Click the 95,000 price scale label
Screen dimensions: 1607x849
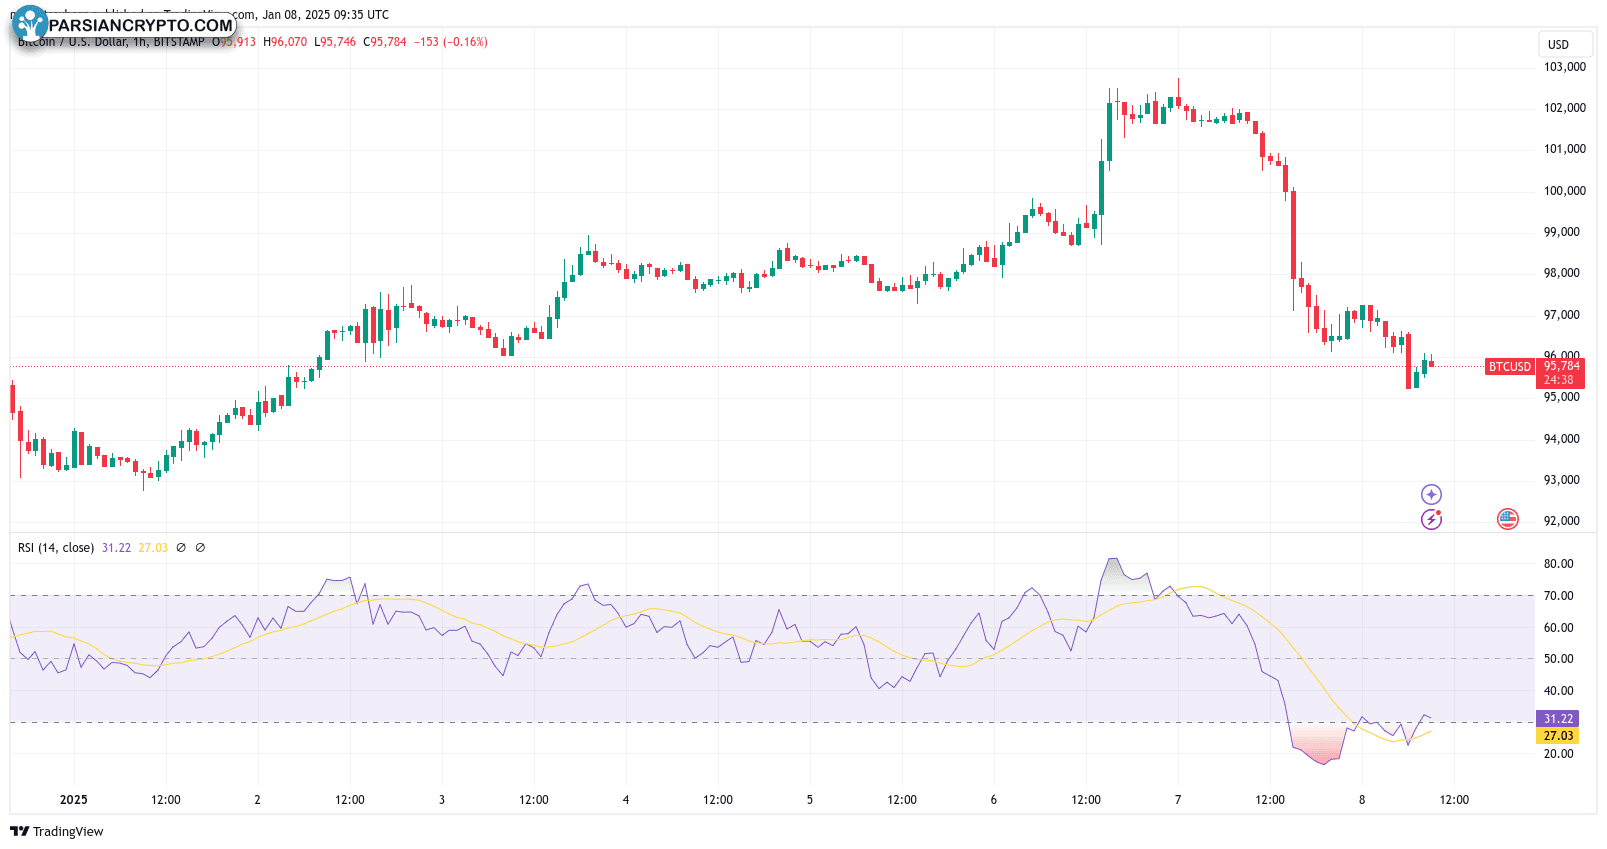tap(1562, 397)
